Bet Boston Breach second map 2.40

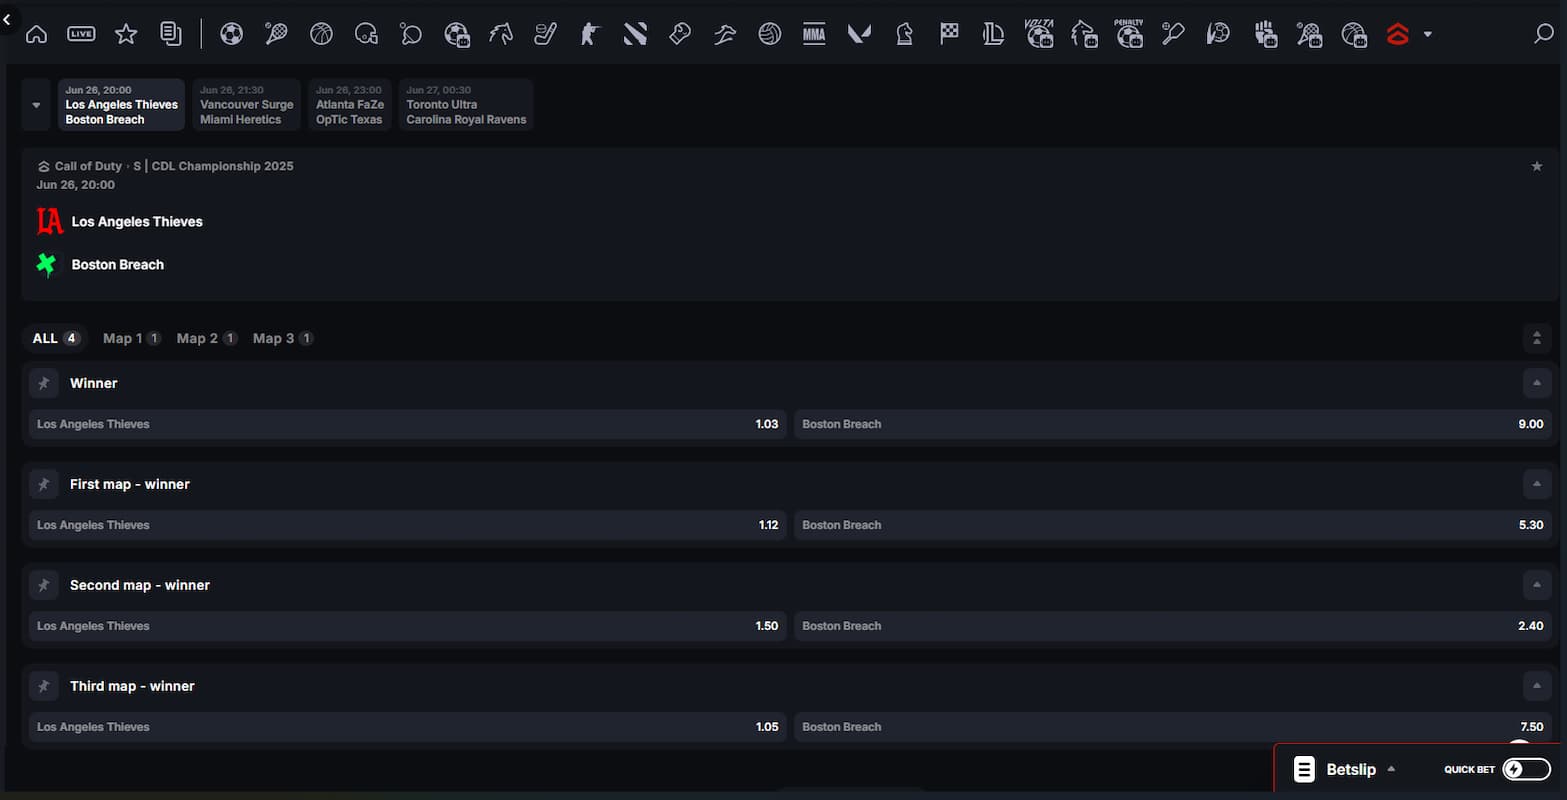pos(1173,626)
